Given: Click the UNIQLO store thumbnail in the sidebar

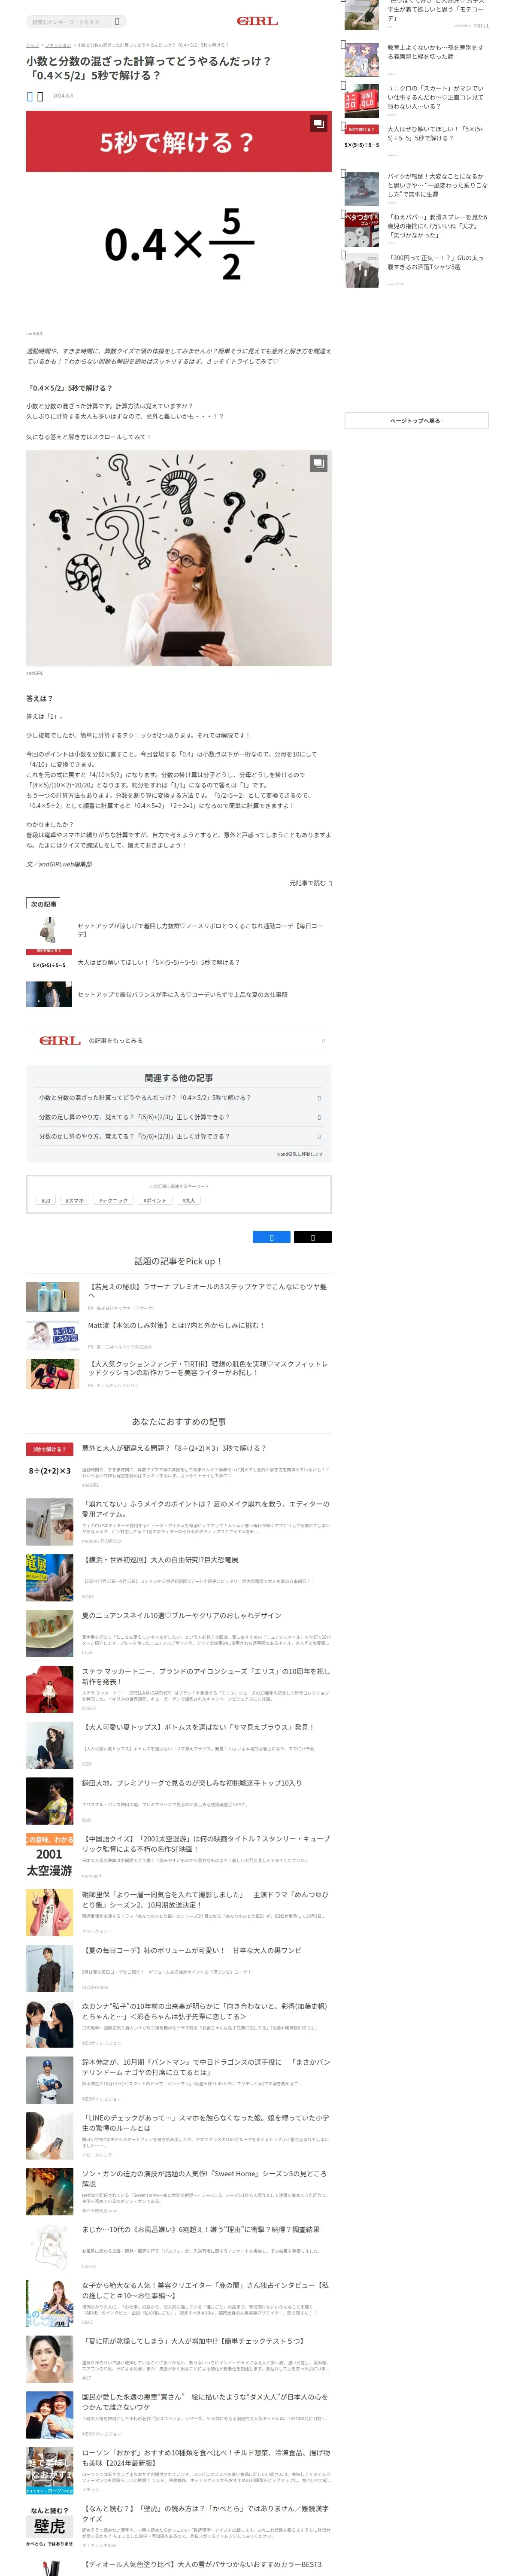Looking at the screenshot, I should click(x=362, y=101).
